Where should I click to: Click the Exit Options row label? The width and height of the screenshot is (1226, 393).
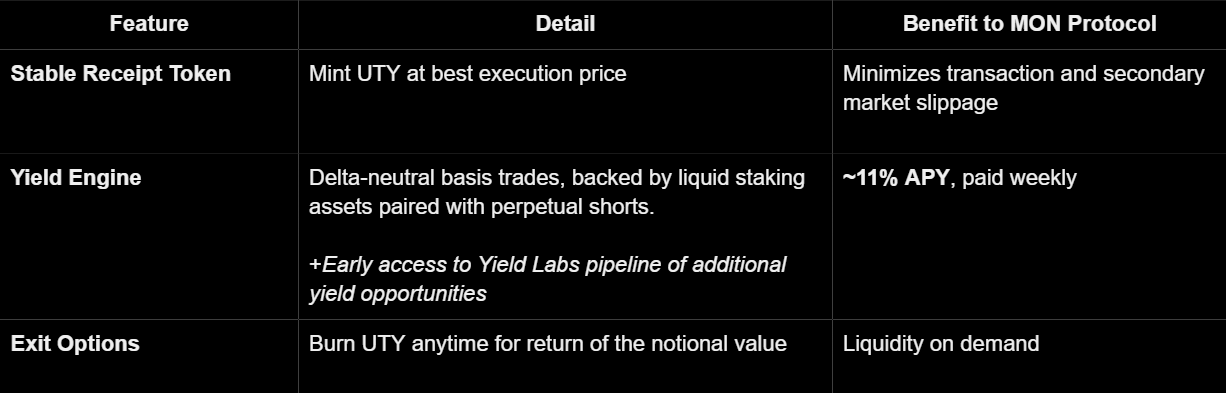point(75,344)
